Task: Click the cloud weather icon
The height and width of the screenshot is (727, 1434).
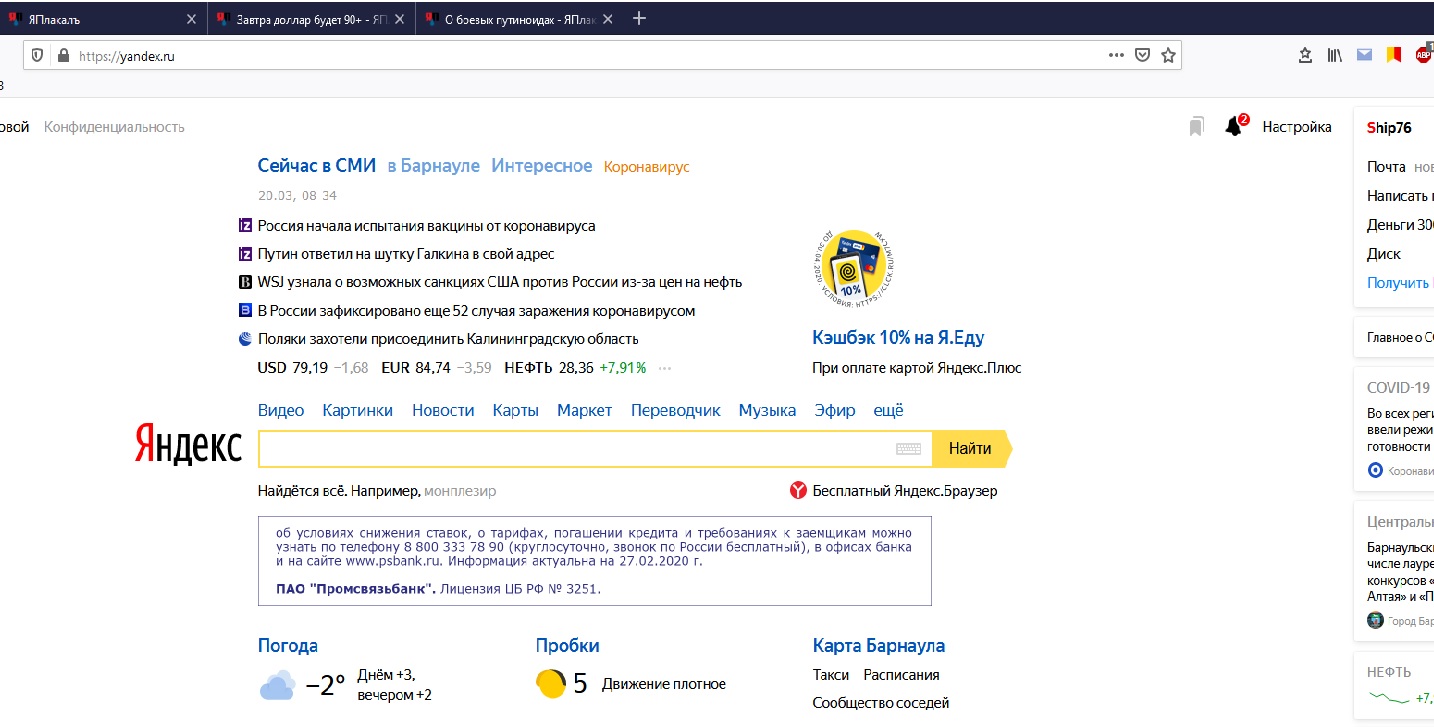Action: 277,686
